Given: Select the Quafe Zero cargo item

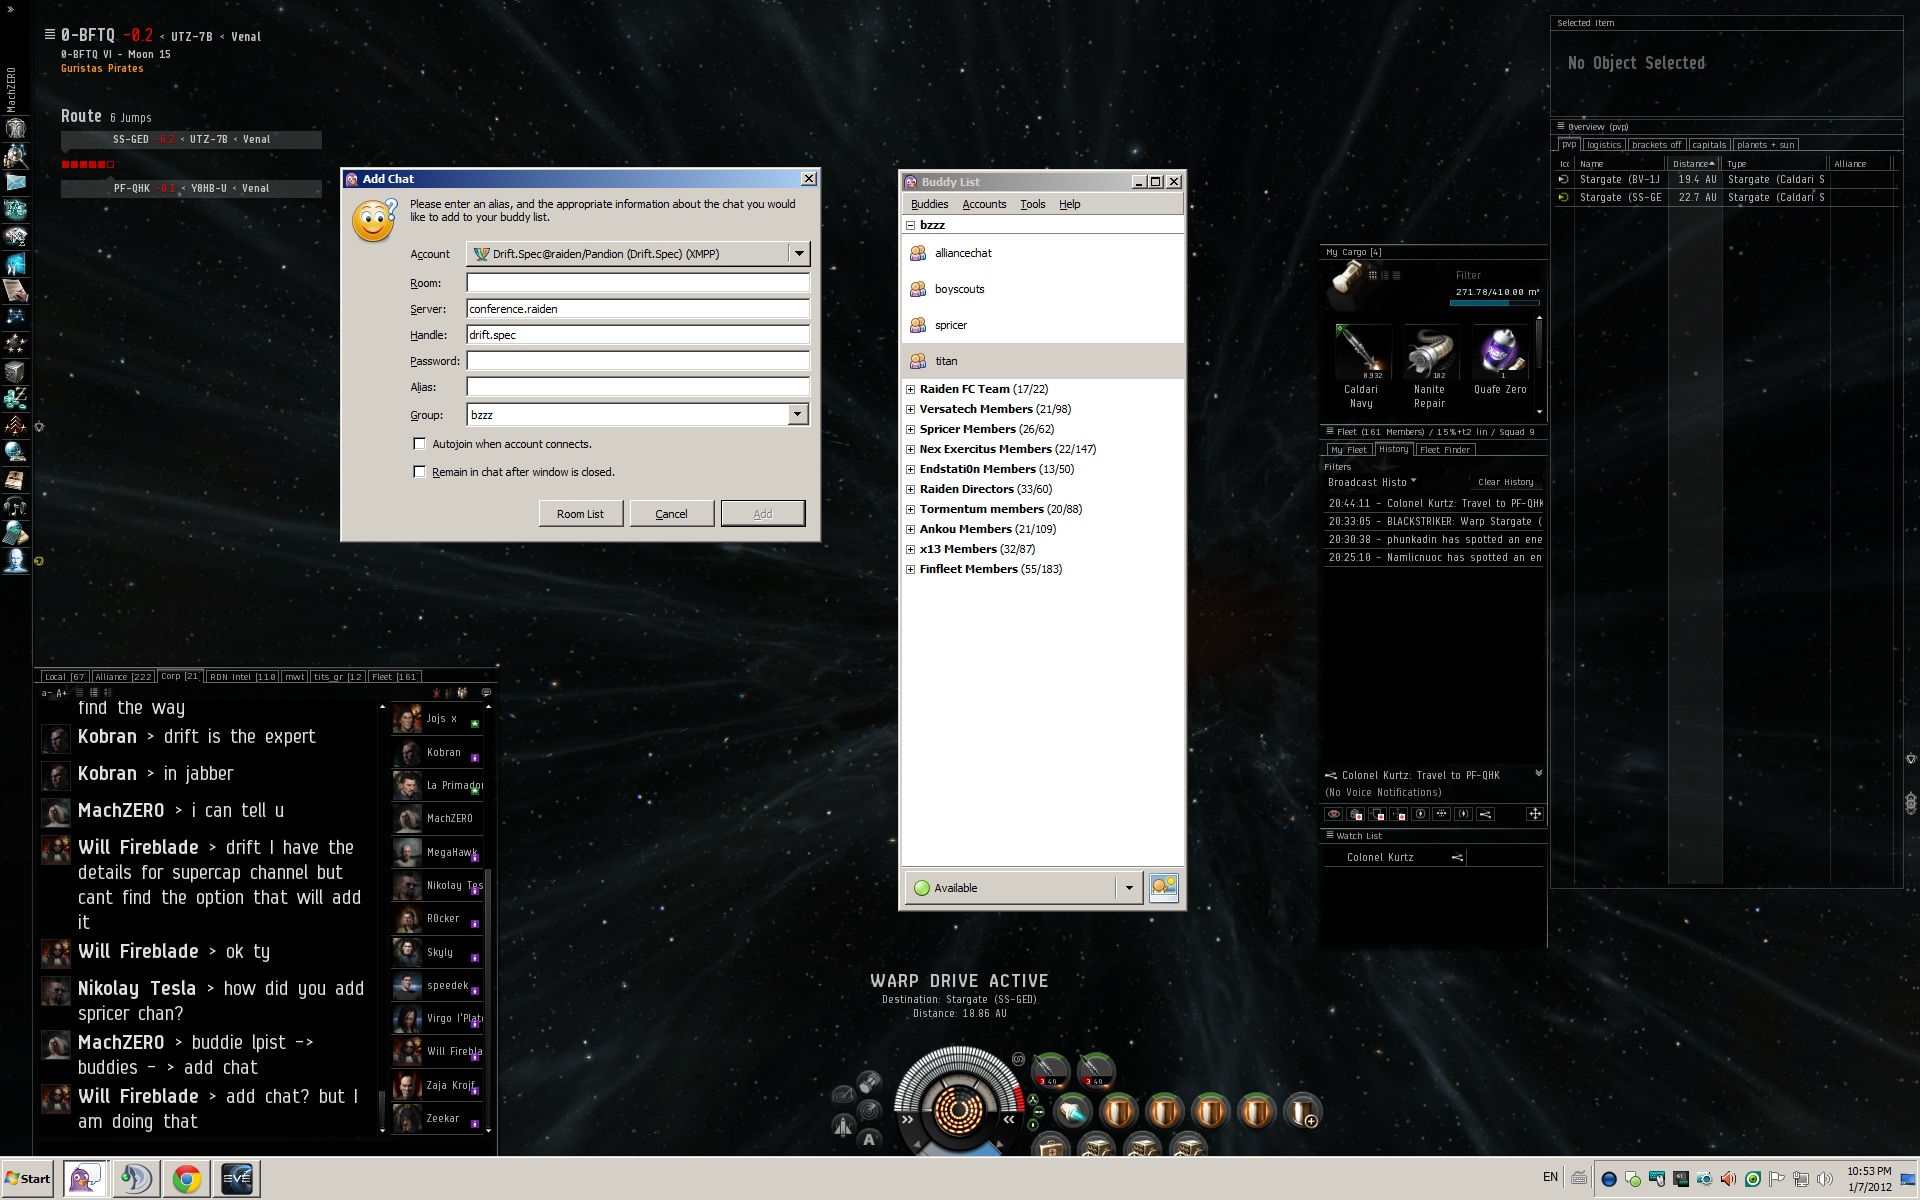Looking at the screenshot, I should (1499, 354).
